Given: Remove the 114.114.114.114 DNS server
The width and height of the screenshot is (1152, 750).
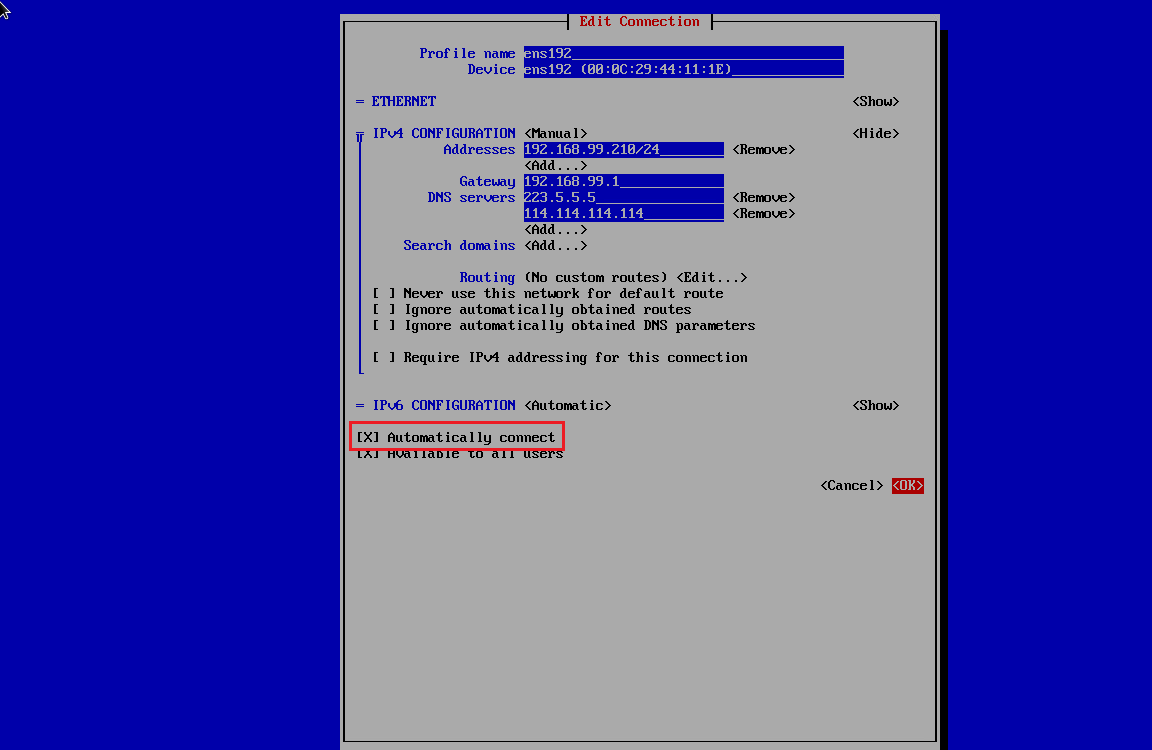Looking at the screenshot, I should pos(763,213).
